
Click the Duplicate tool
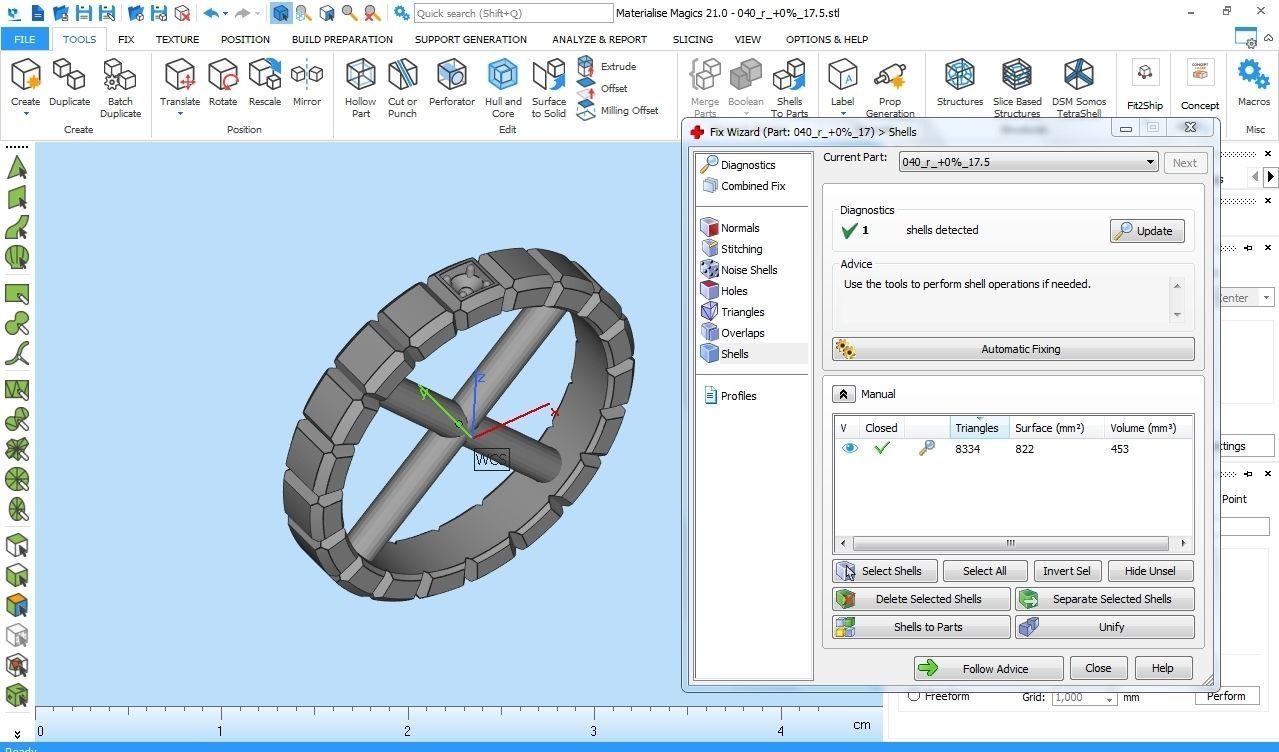pyautogui.click(x=69, y=83)
